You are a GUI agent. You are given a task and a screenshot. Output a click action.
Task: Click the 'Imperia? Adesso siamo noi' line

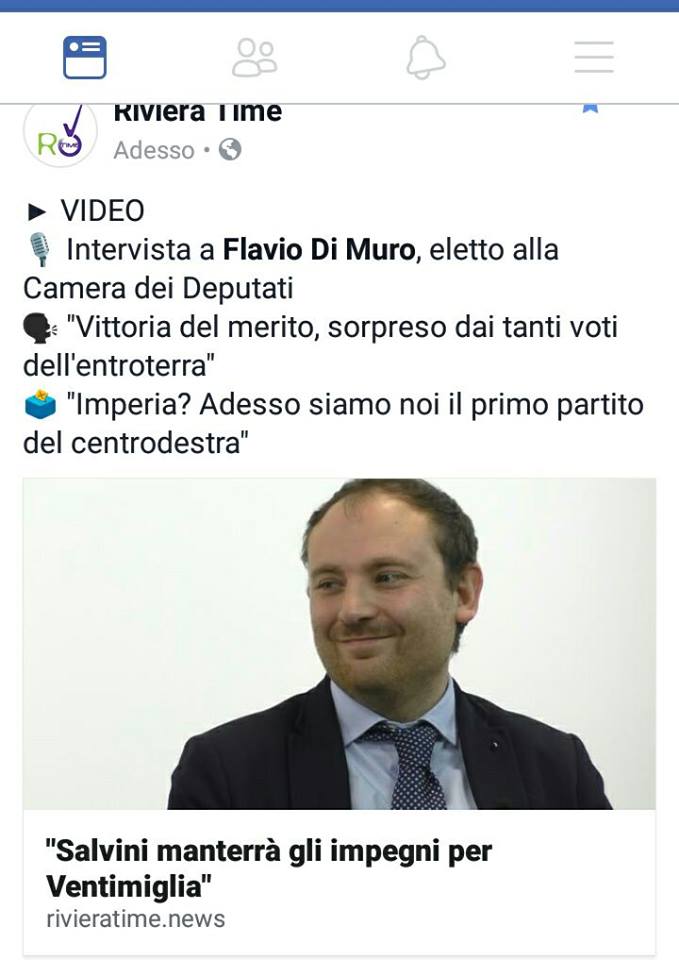coord(334,424)
